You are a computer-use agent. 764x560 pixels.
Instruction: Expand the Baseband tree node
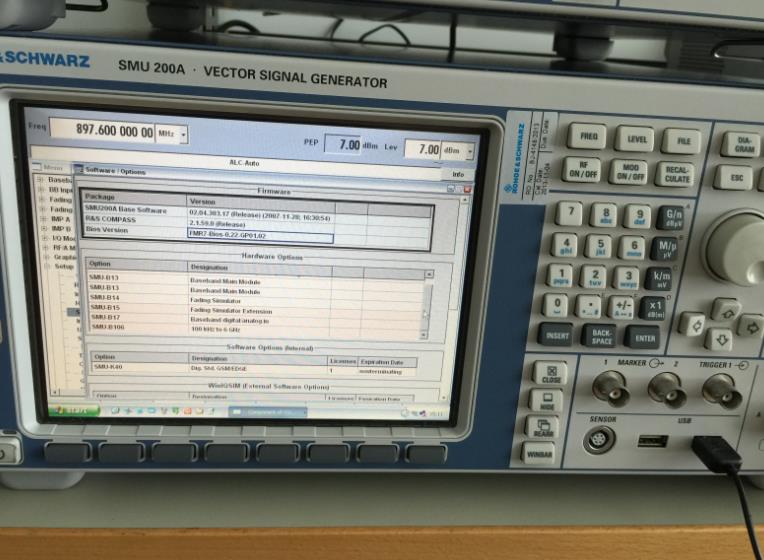(x=40, y=179)
